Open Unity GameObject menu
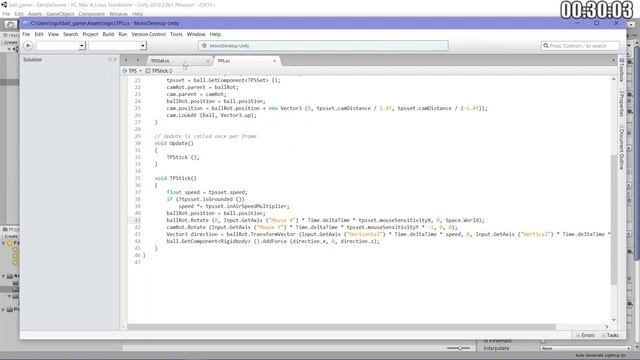 60,14
